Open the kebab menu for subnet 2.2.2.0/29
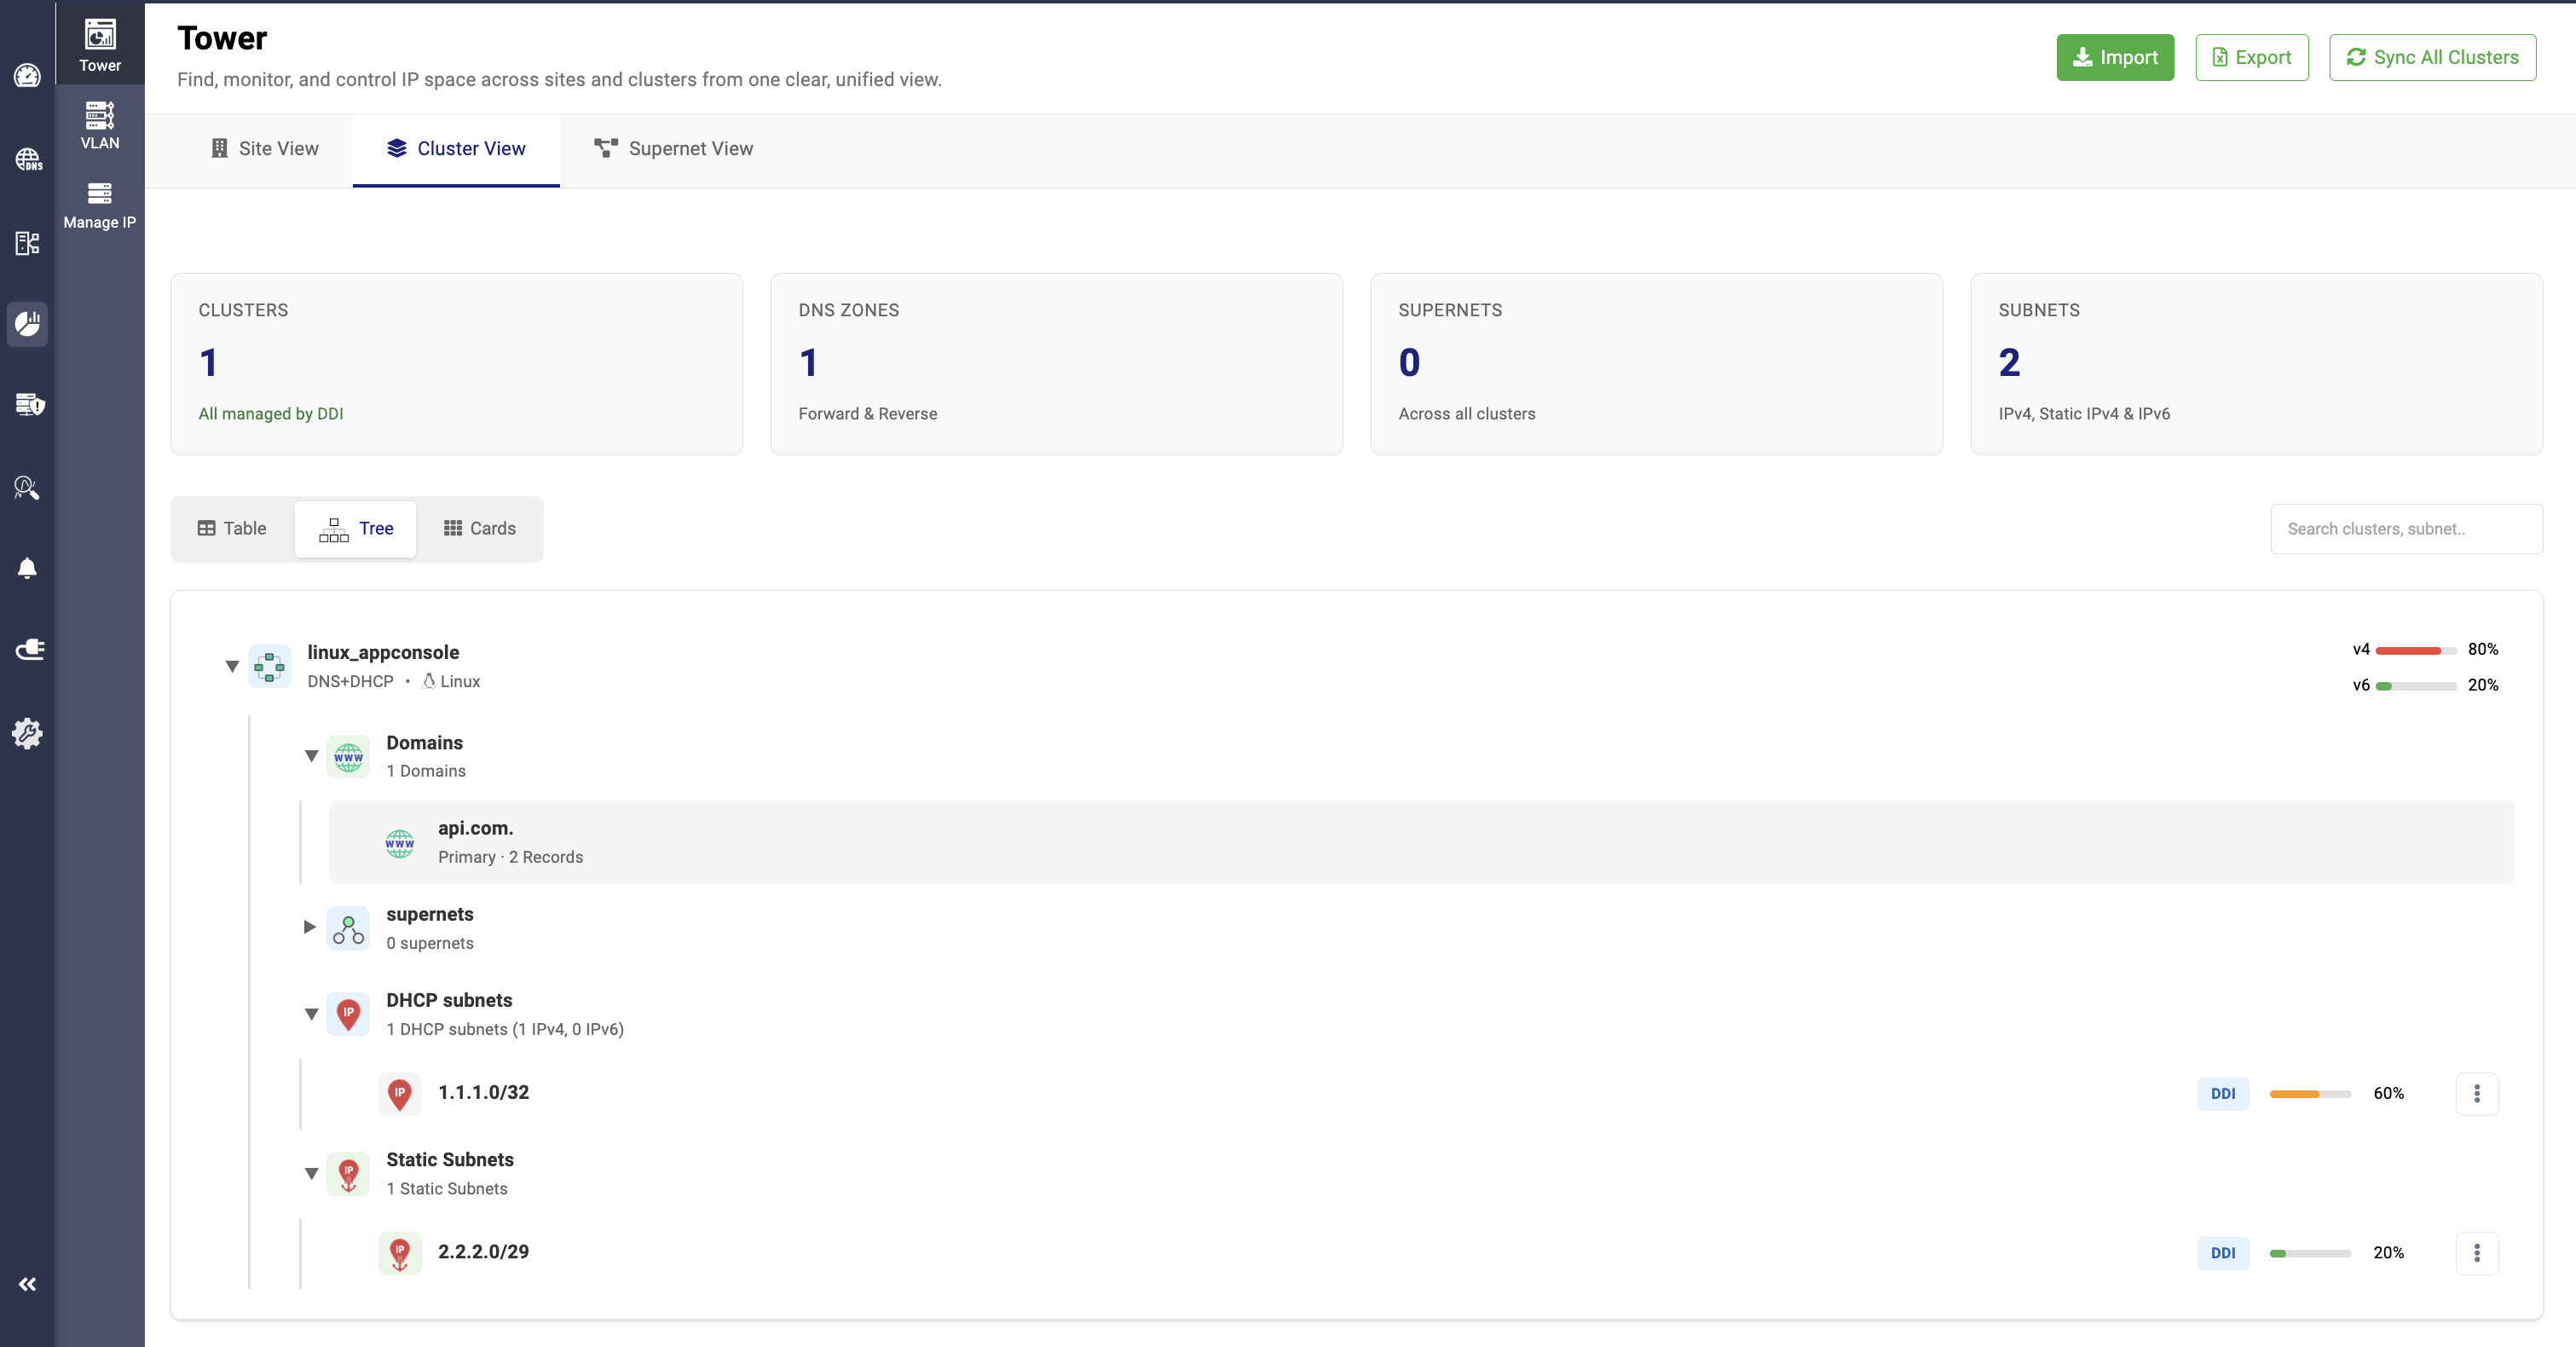Viewport: 2576px width, 1347px height. pos(2476,1253)
